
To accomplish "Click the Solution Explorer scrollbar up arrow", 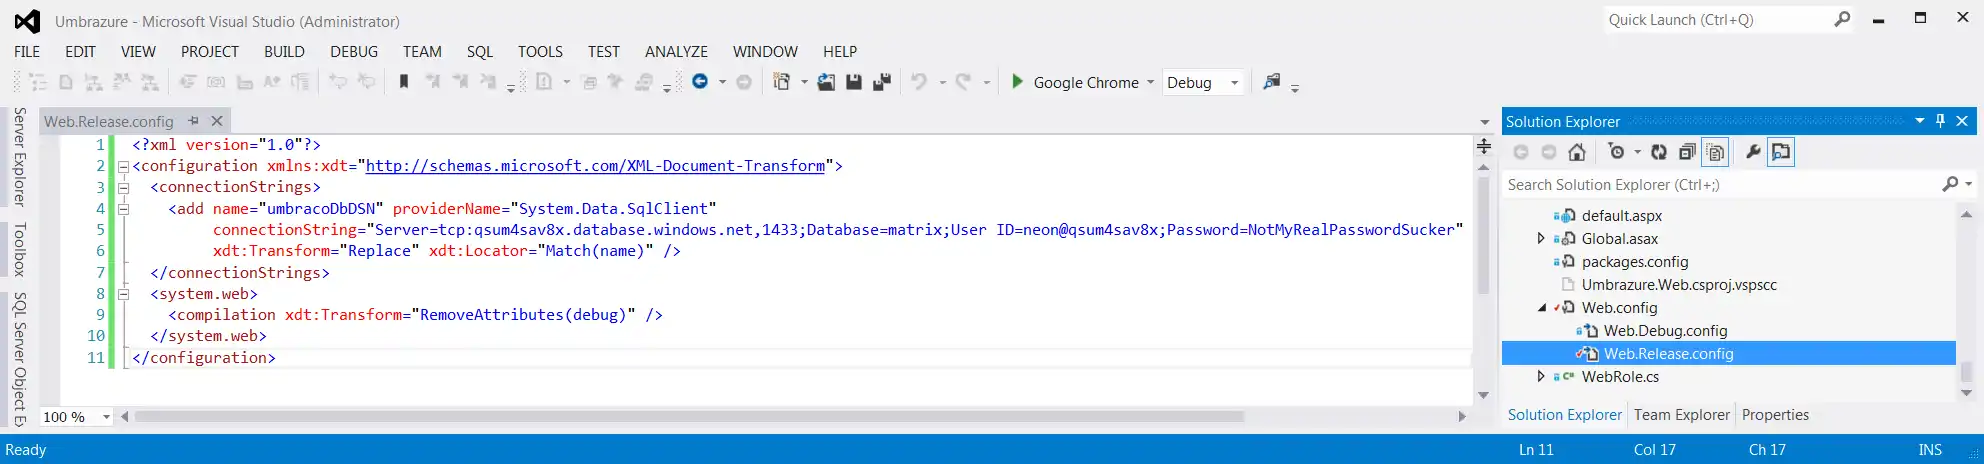I will [x=1966, y=215].
